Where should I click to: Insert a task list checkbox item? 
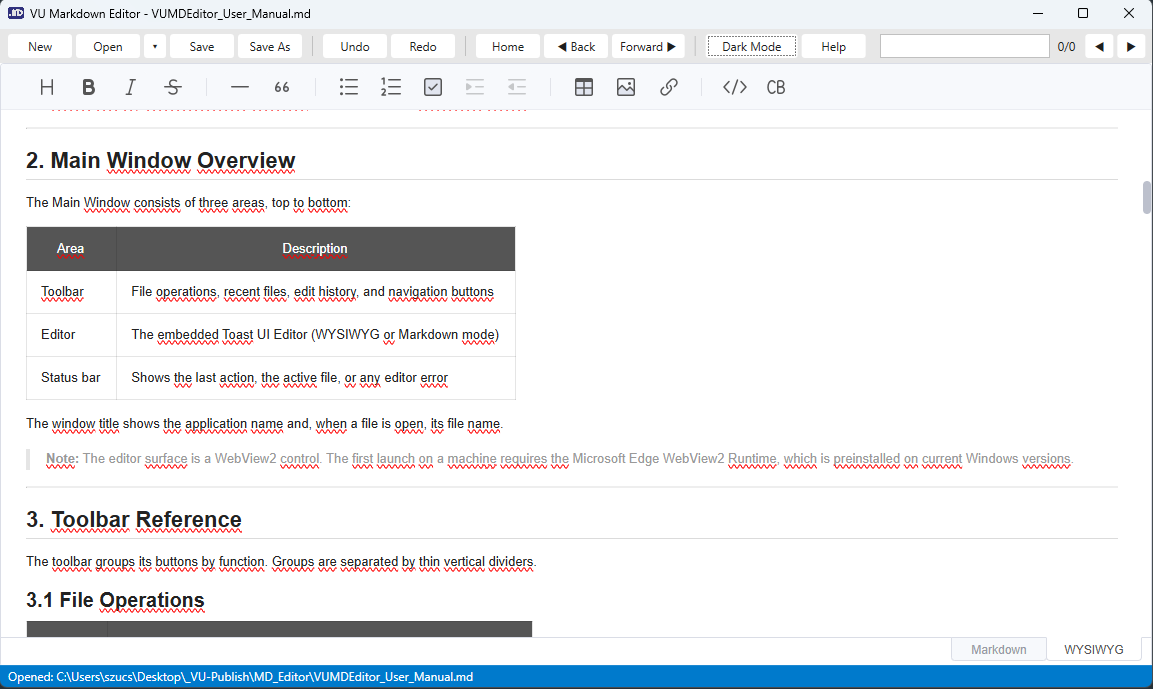[433, 88]
